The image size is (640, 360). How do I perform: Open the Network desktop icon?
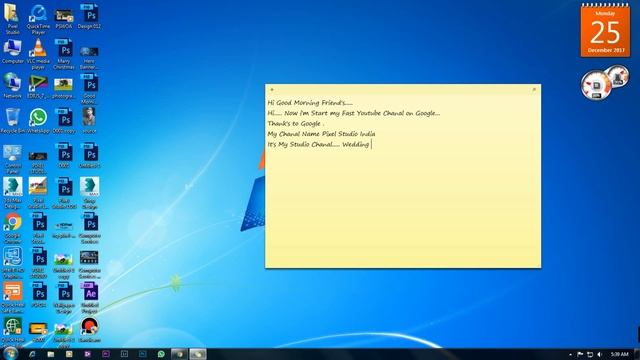click(x=12, y=86)
